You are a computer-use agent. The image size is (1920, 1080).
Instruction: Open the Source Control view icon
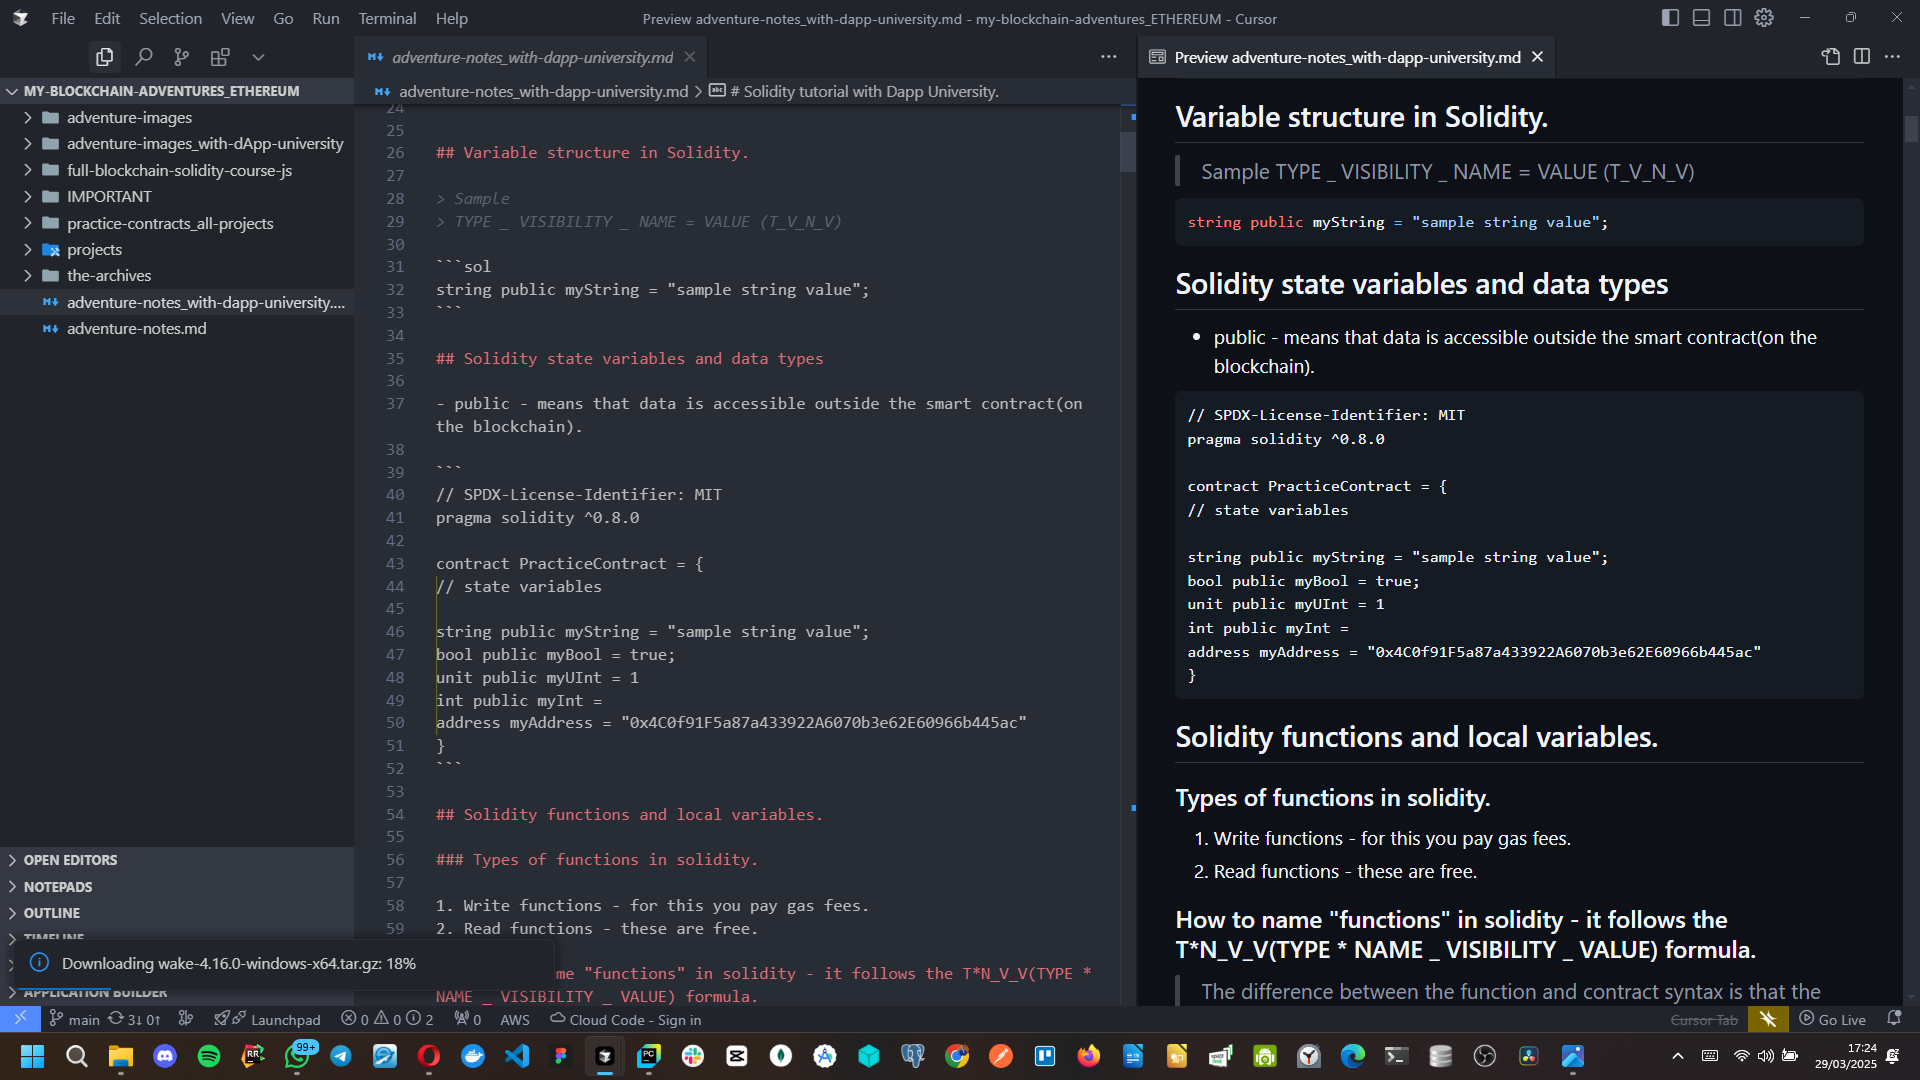[x=181, y=57]
